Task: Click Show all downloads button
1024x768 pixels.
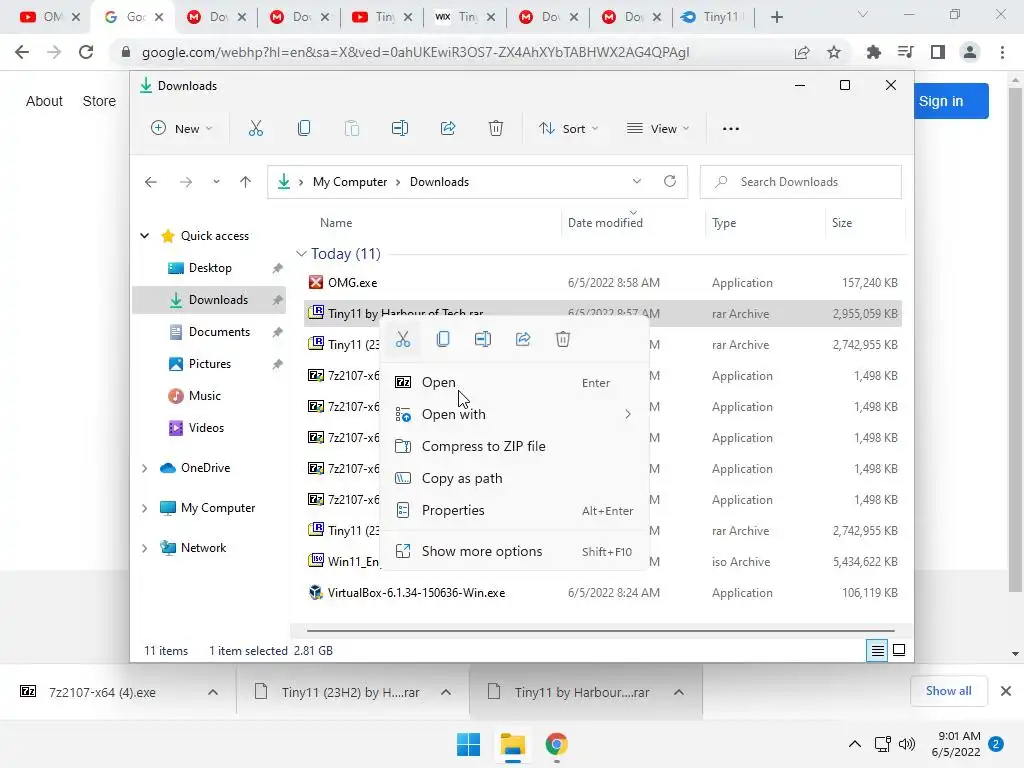Action: 948,691
